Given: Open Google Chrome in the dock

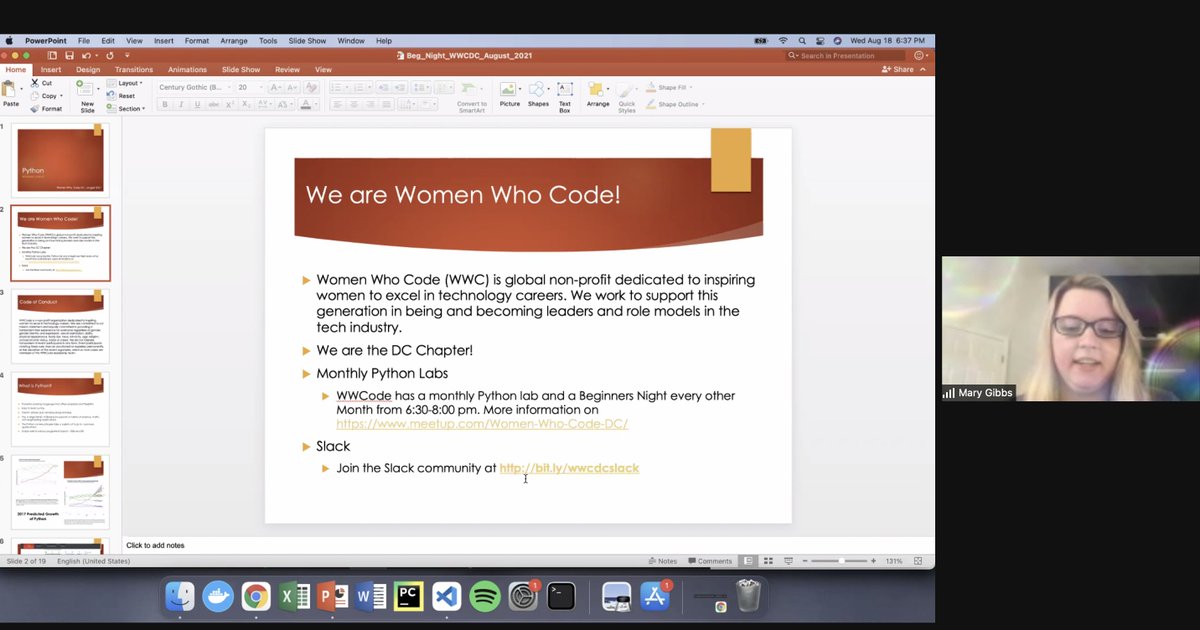Looking at the screenshot, I should [256, 597].
